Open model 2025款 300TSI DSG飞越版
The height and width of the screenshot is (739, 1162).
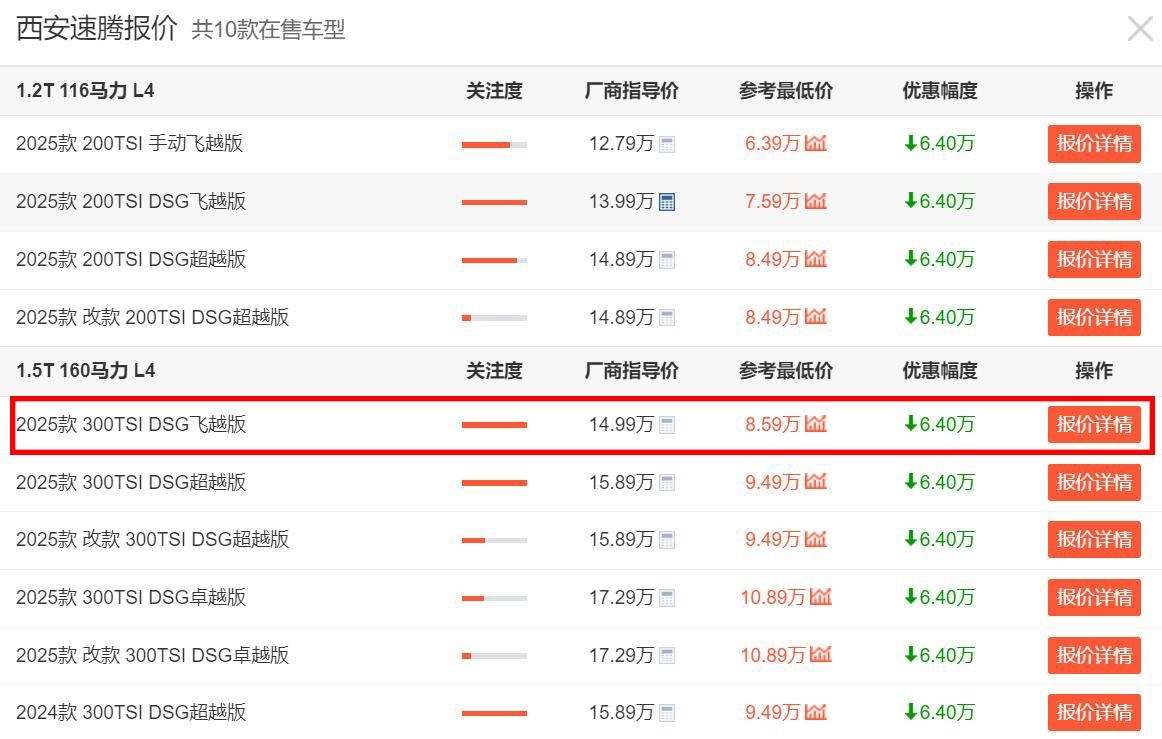131,424
